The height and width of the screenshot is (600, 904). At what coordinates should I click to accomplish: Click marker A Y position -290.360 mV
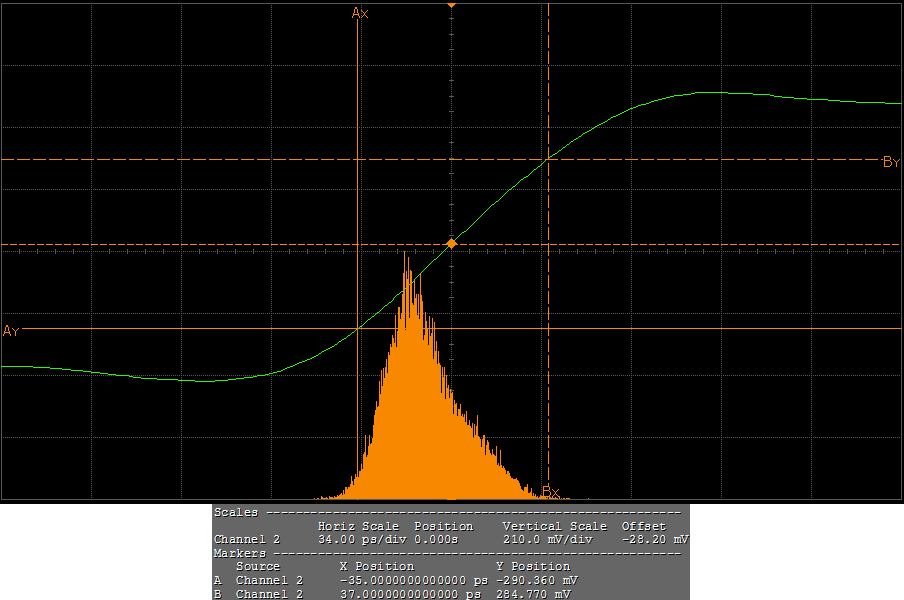[536, 580]
